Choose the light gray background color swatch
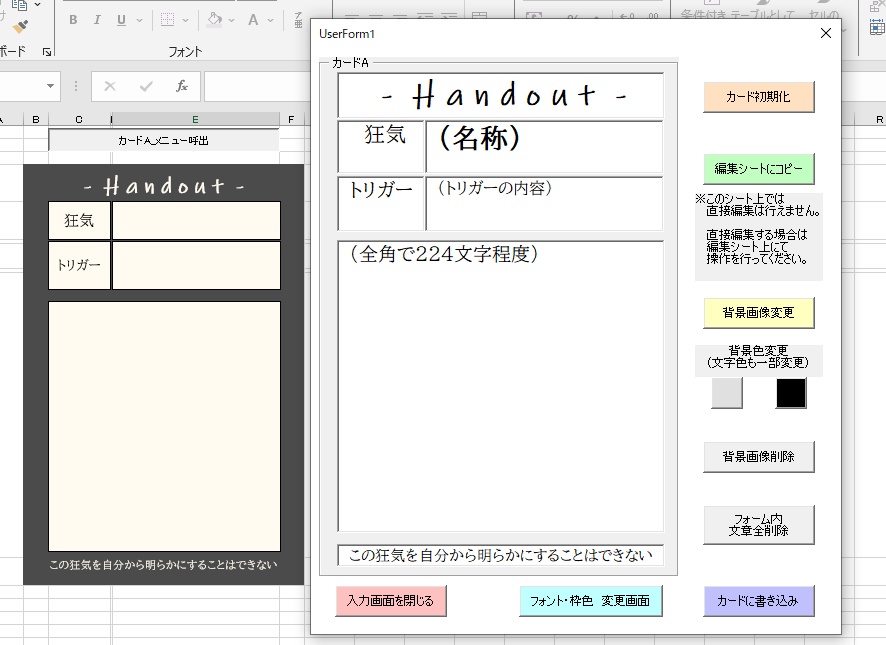 727,393
